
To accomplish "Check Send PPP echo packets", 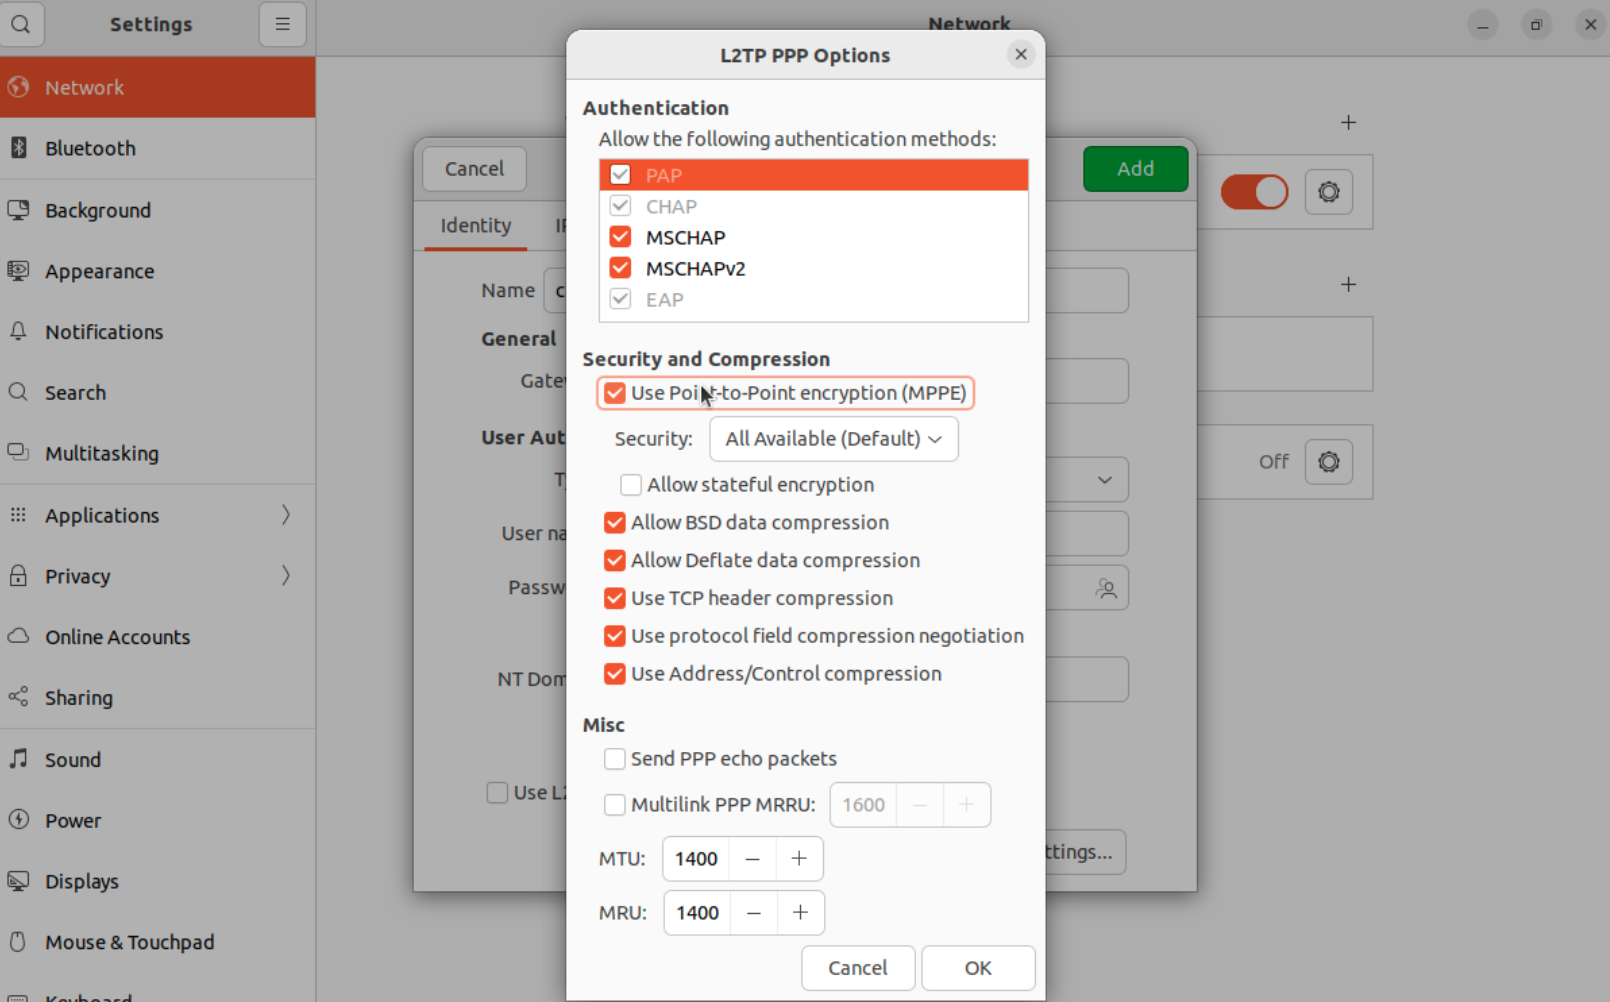I will coord(615,759).
